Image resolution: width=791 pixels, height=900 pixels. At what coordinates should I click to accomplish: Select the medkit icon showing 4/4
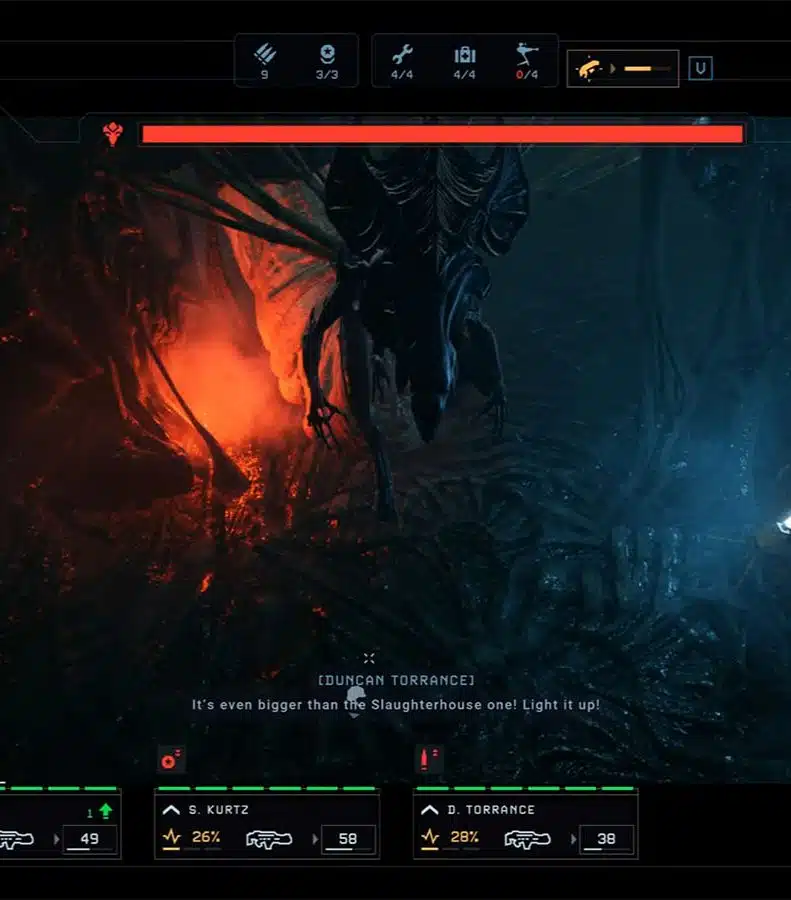pos(464,55)
